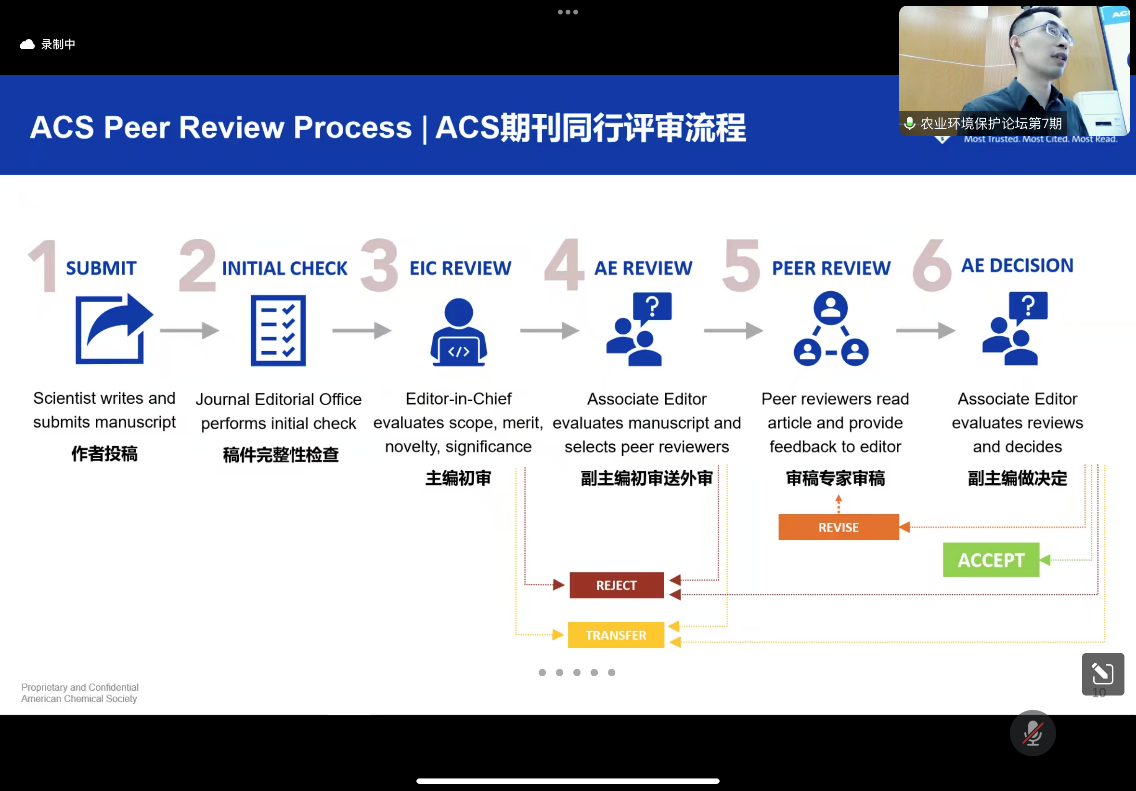Viewport: 1136px width, 791px height.
Task: Click the yellow TRANSFER box
Action: (616, 635)
